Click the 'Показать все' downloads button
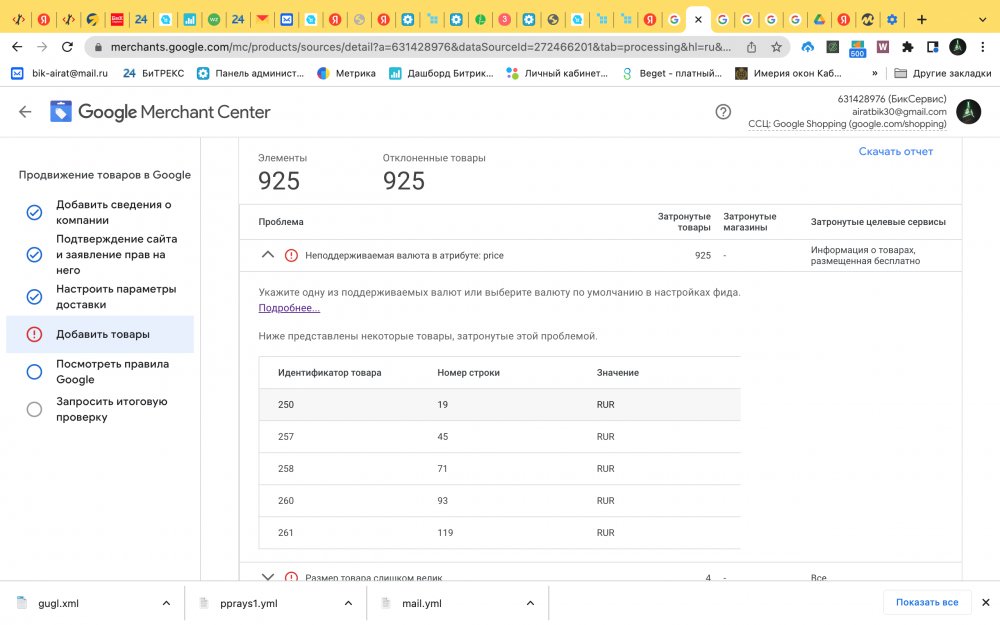Image resolution: width=1000 pixels, height=625 pixels. pyautogui.click(x=927, y=602)
